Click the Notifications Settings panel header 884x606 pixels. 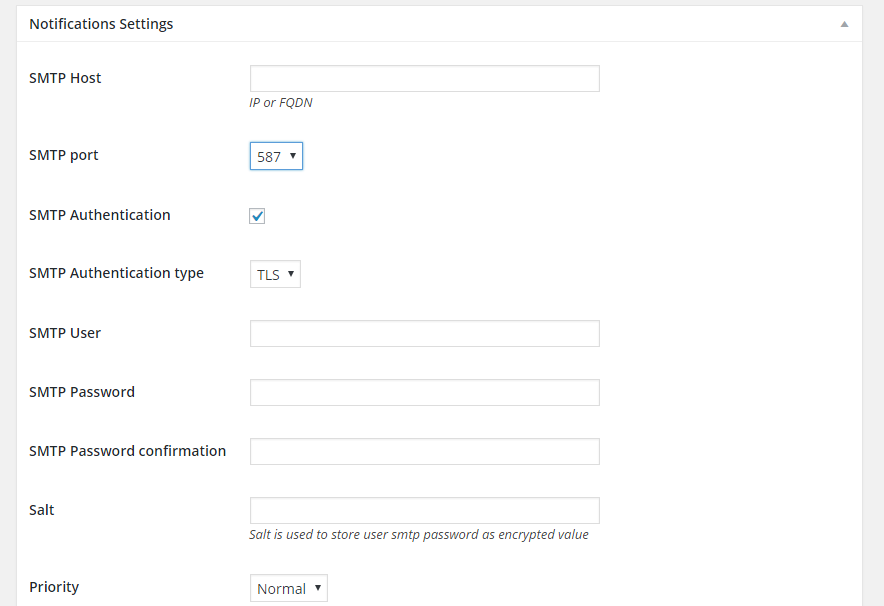440,23
